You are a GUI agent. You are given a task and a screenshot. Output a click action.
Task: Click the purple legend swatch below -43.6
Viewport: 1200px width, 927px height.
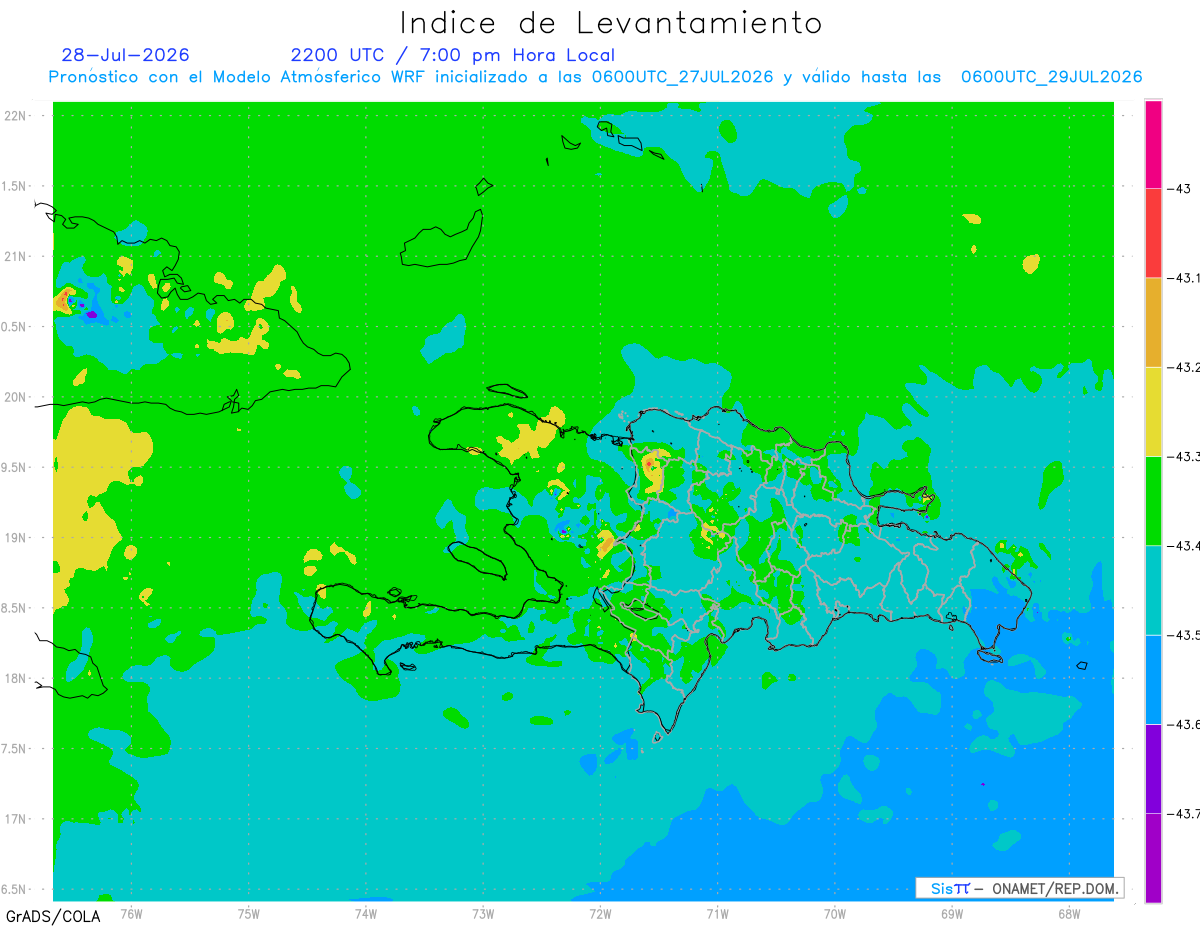pos(1153,768)
